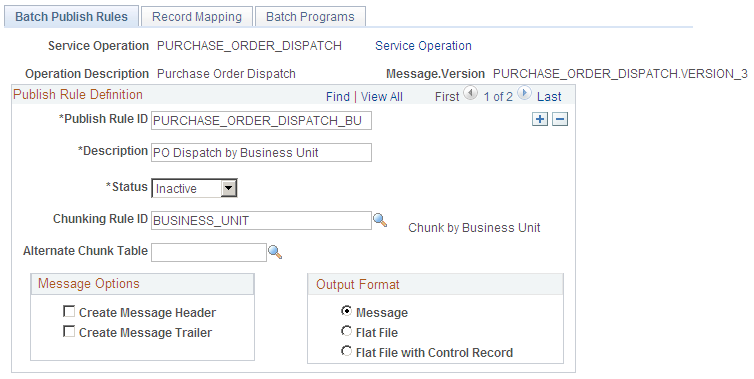Click the Publish Rule Definition heading
The width and height of the screenshot is (754, 379).
(x=78, y=94)
